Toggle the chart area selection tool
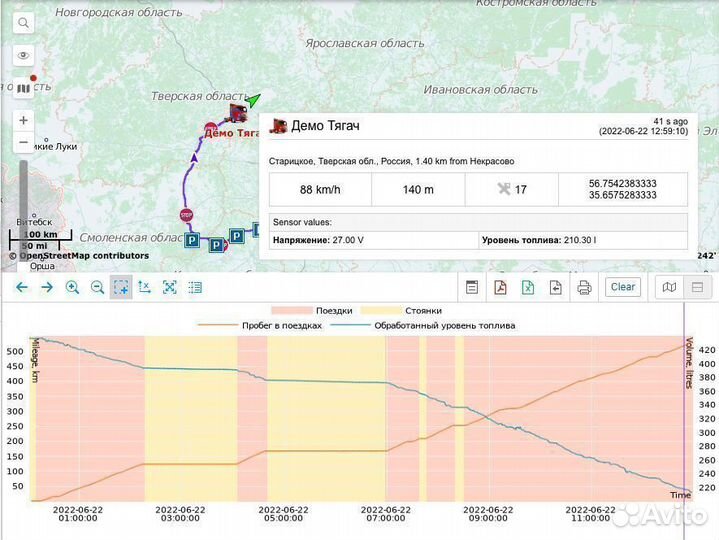Screen dimensions: 719x540 point(121,287)
